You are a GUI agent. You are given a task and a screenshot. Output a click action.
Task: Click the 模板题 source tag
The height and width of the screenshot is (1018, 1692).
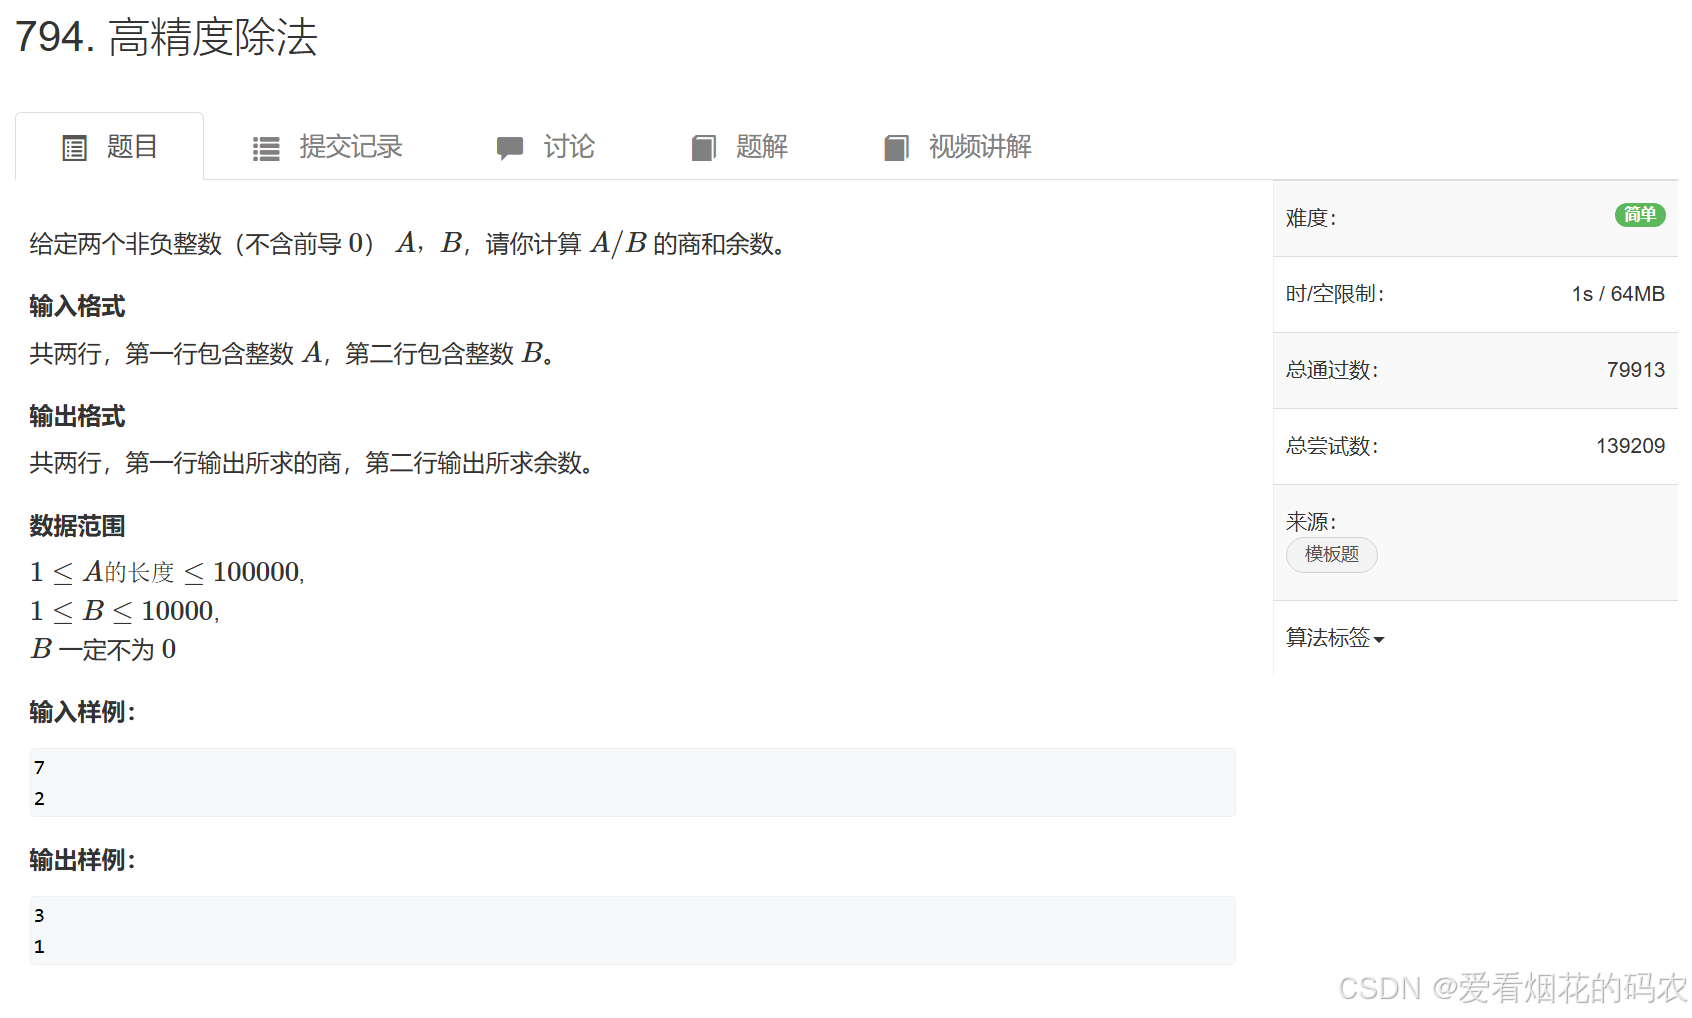click(x=1332, y=554)
